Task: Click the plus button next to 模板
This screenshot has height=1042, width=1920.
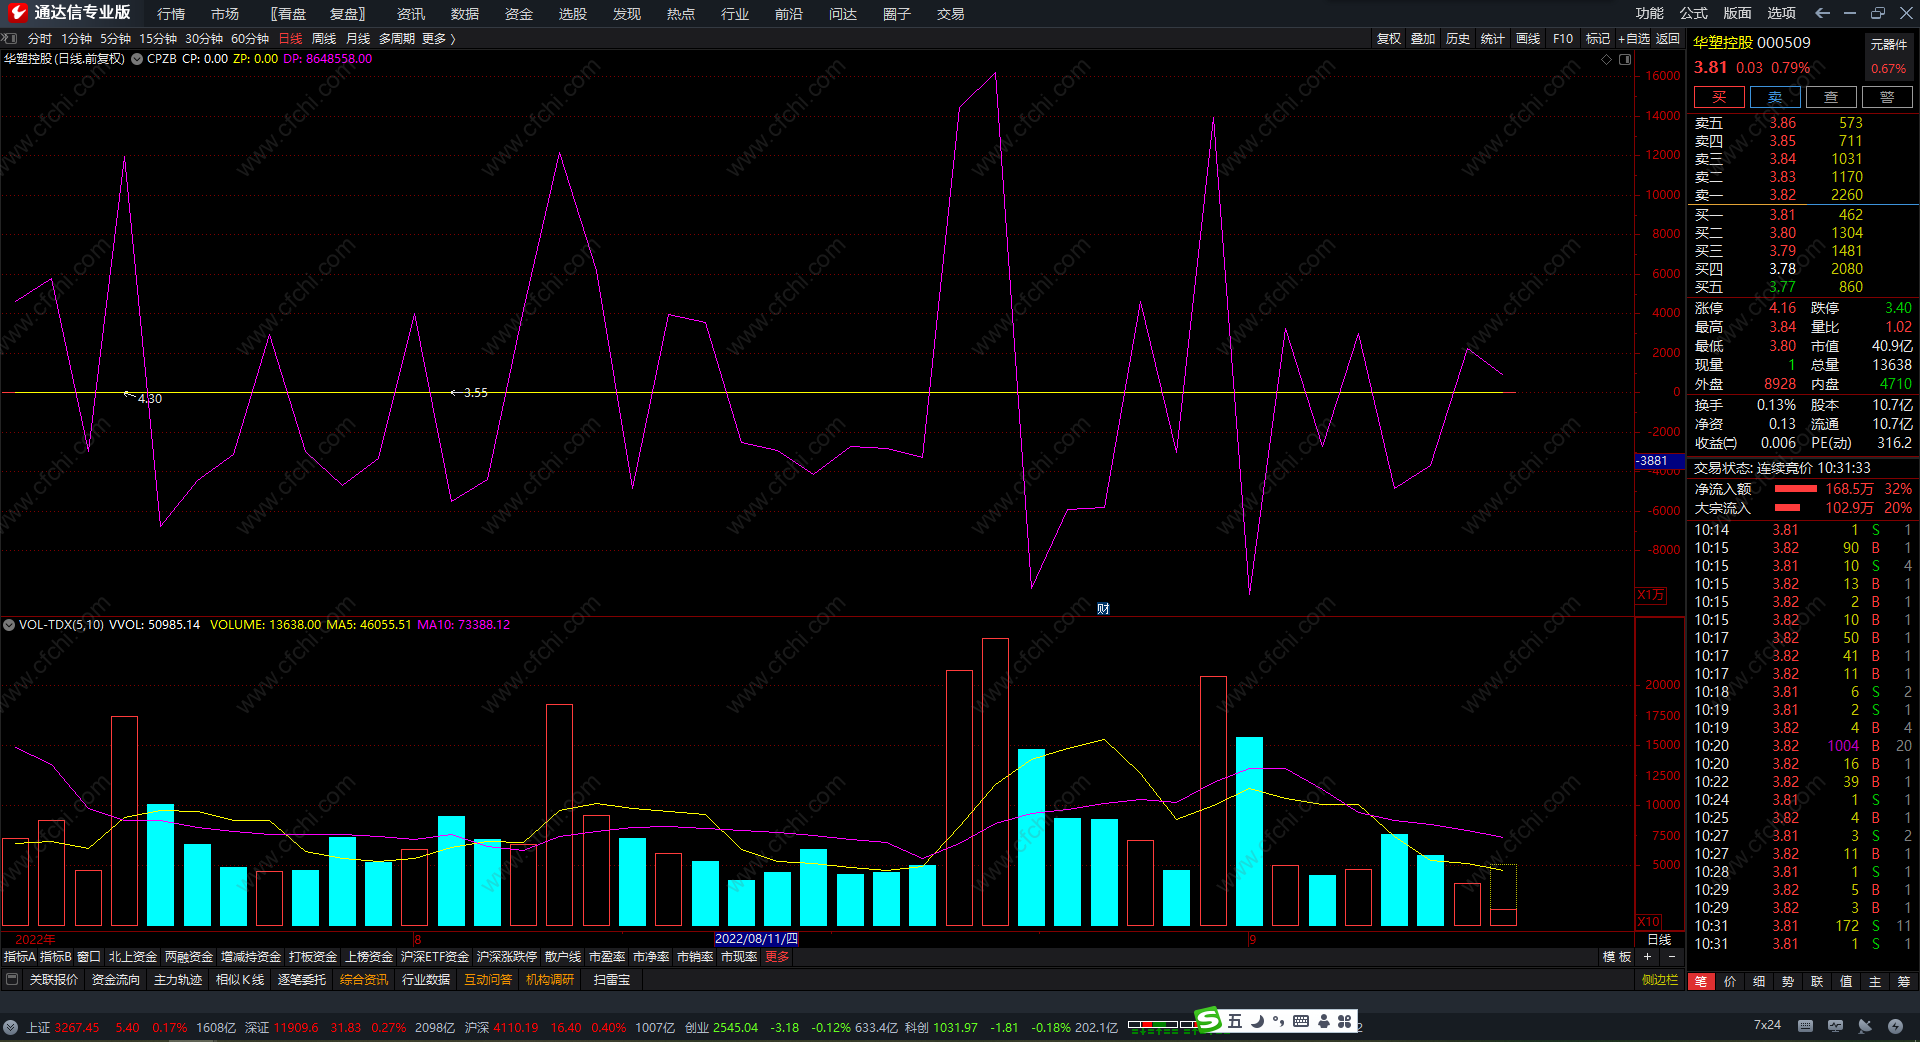Action: coord(1647,957)
